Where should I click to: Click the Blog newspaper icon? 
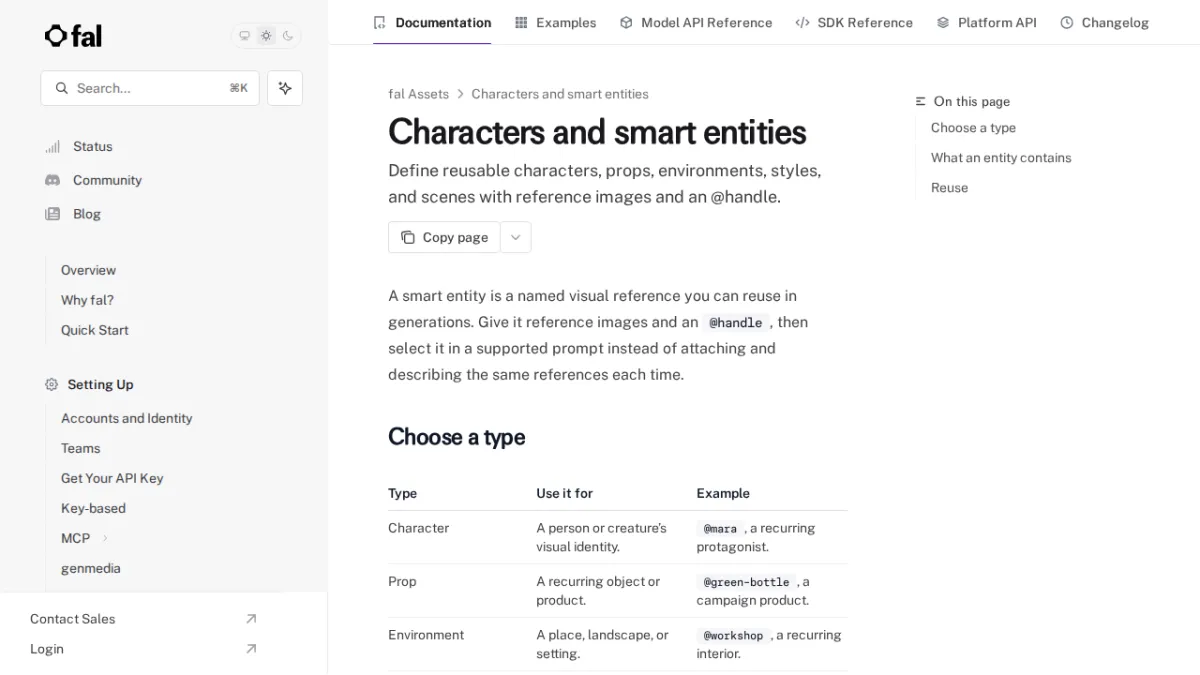pyautogui.click(x=52, y=214)
